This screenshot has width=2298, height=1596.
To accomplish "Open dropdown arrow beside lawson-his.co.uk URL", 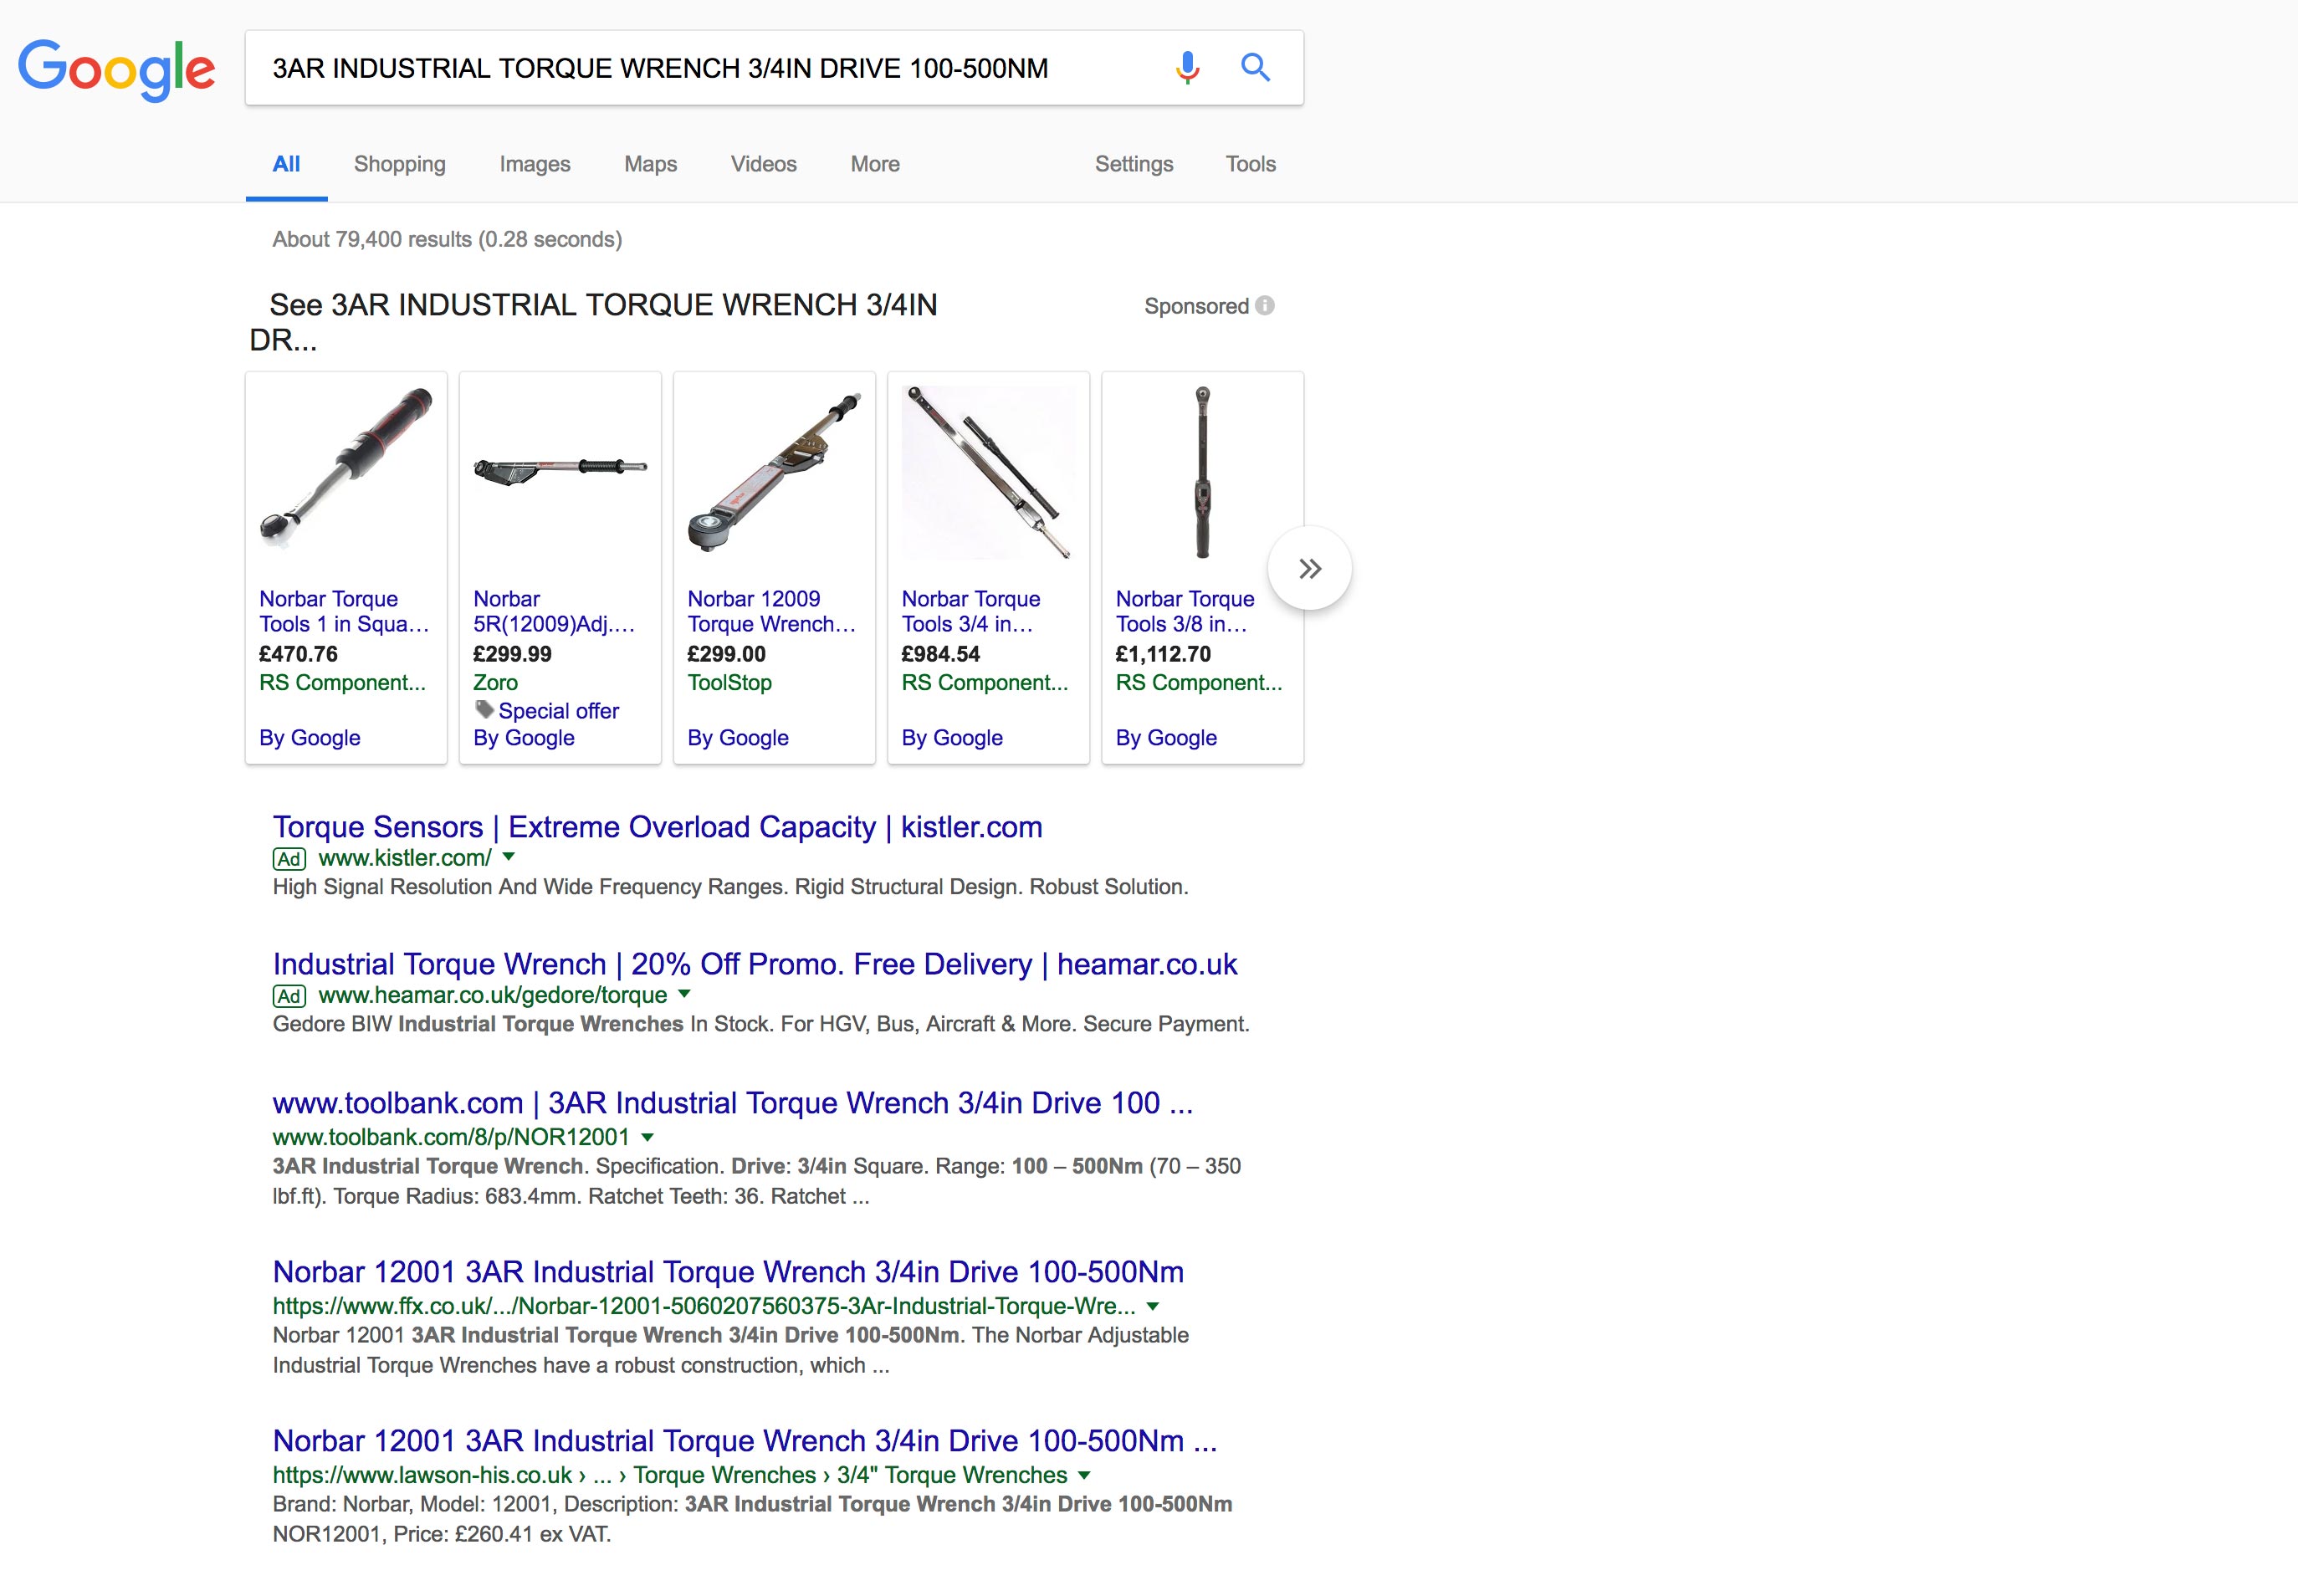I will [x=1084, y=1475].
